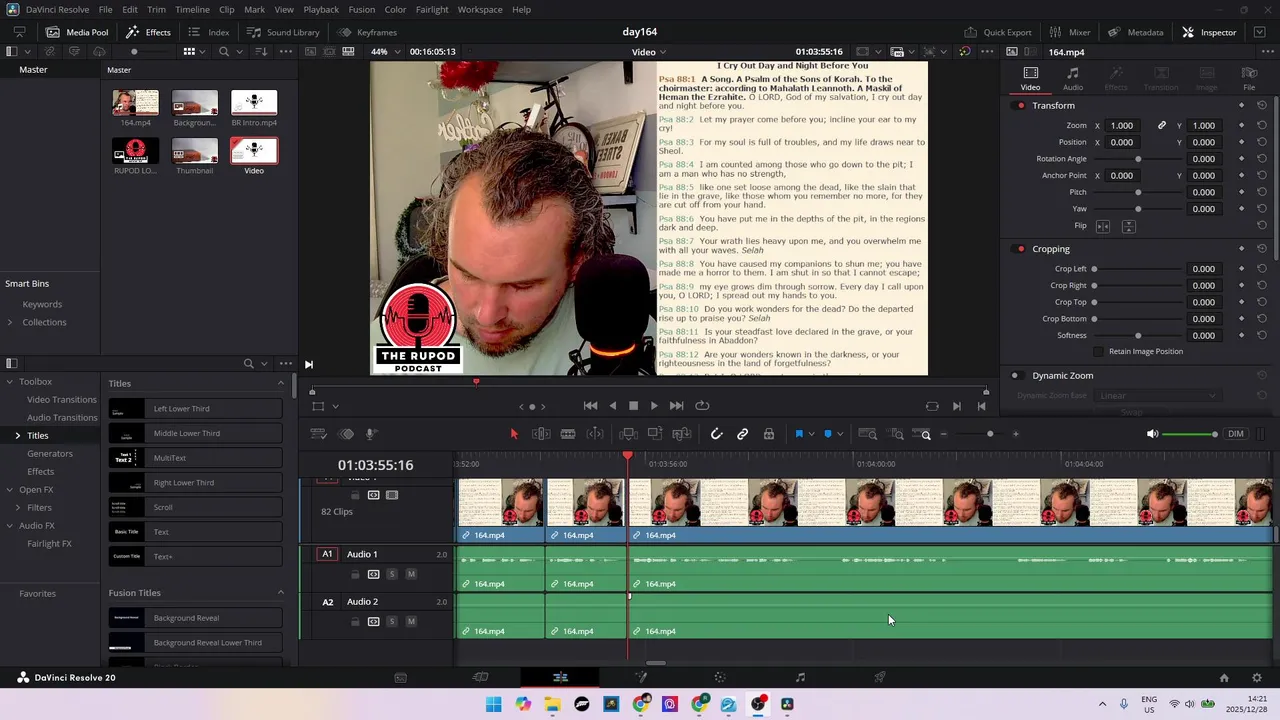The width and height of the screenshot is (1280, 720).
Task: Collapse the Fusion Titles section
Action: [x=280, y=593]
